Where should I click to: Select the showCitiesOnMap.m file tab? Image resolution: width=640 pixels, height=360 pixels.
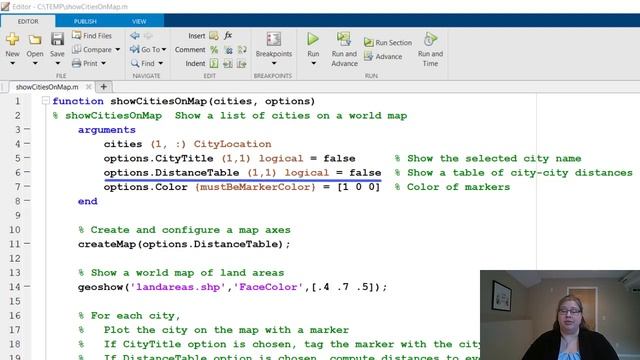pos(47,87)
